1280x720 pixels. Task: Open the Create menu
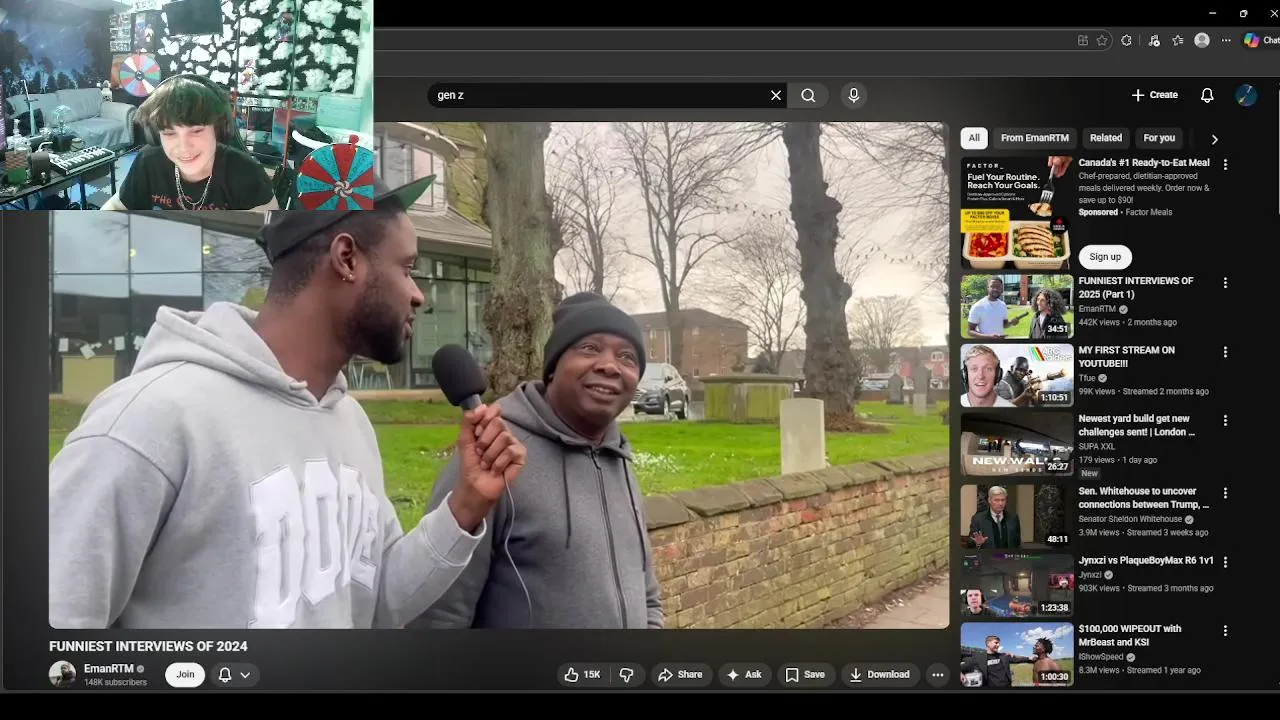click(1155, 95)
